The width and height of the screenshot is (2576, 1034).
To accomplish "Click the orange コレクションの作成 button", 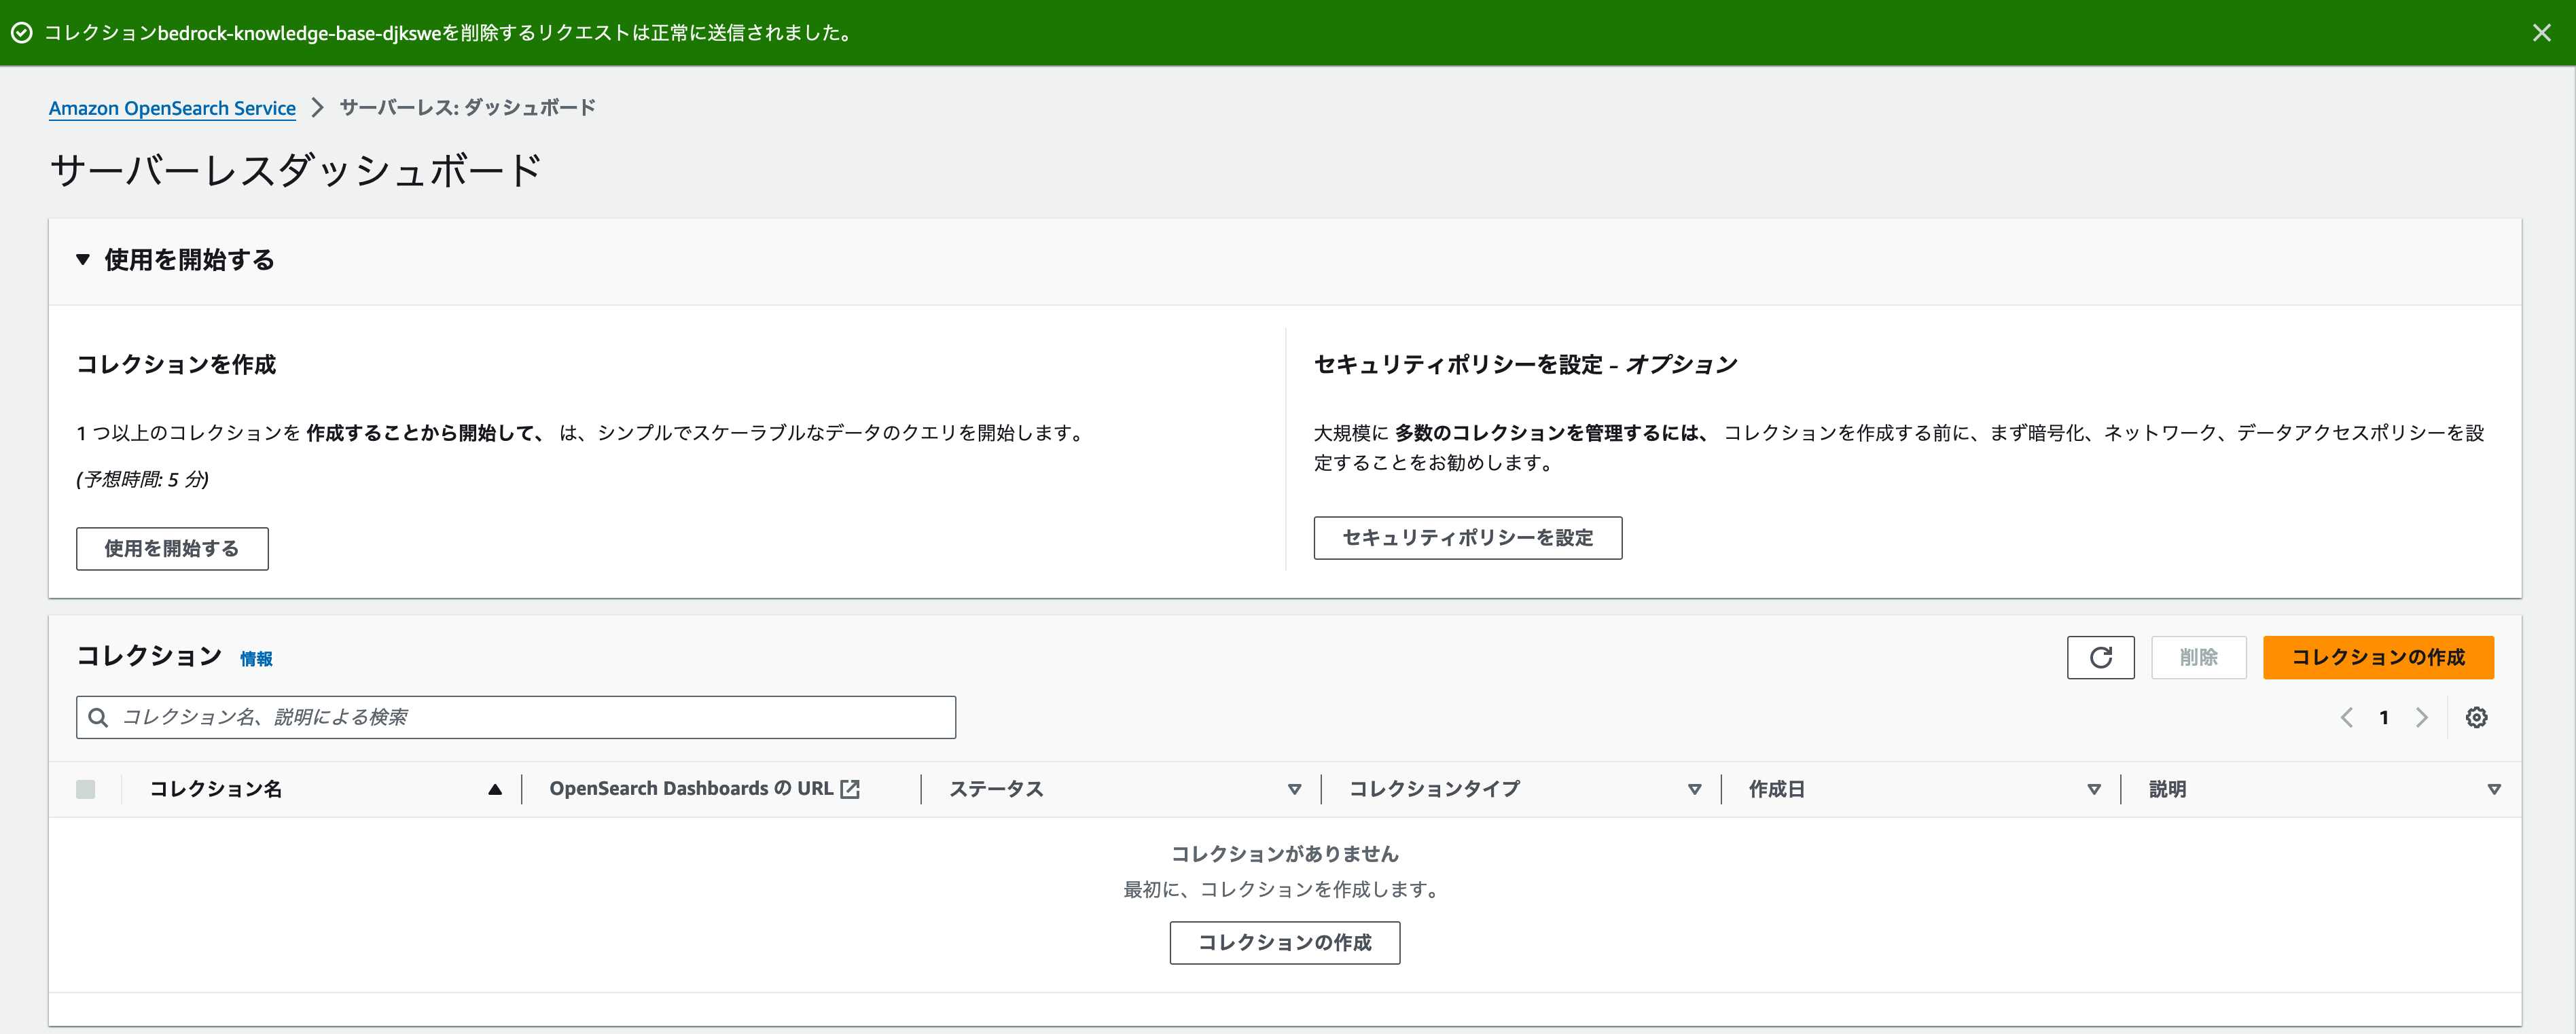I will 2378,657.
